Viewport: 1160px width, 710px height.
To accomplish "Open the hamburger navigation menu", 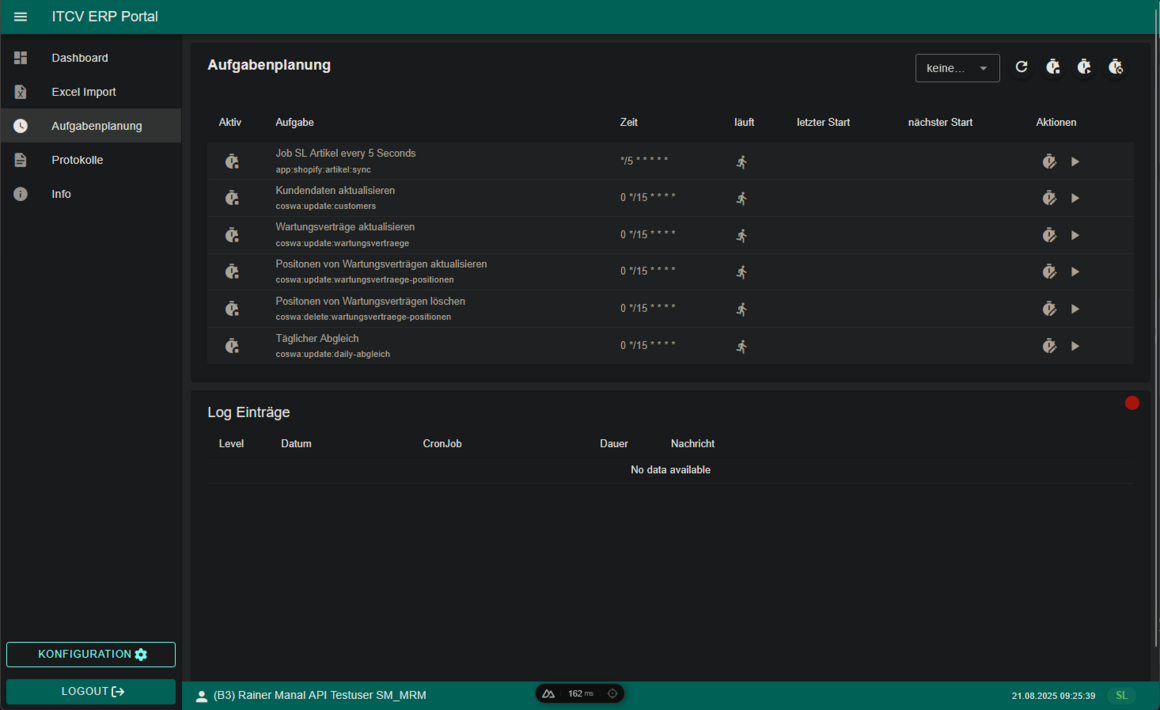I will (x=20, y=17).
